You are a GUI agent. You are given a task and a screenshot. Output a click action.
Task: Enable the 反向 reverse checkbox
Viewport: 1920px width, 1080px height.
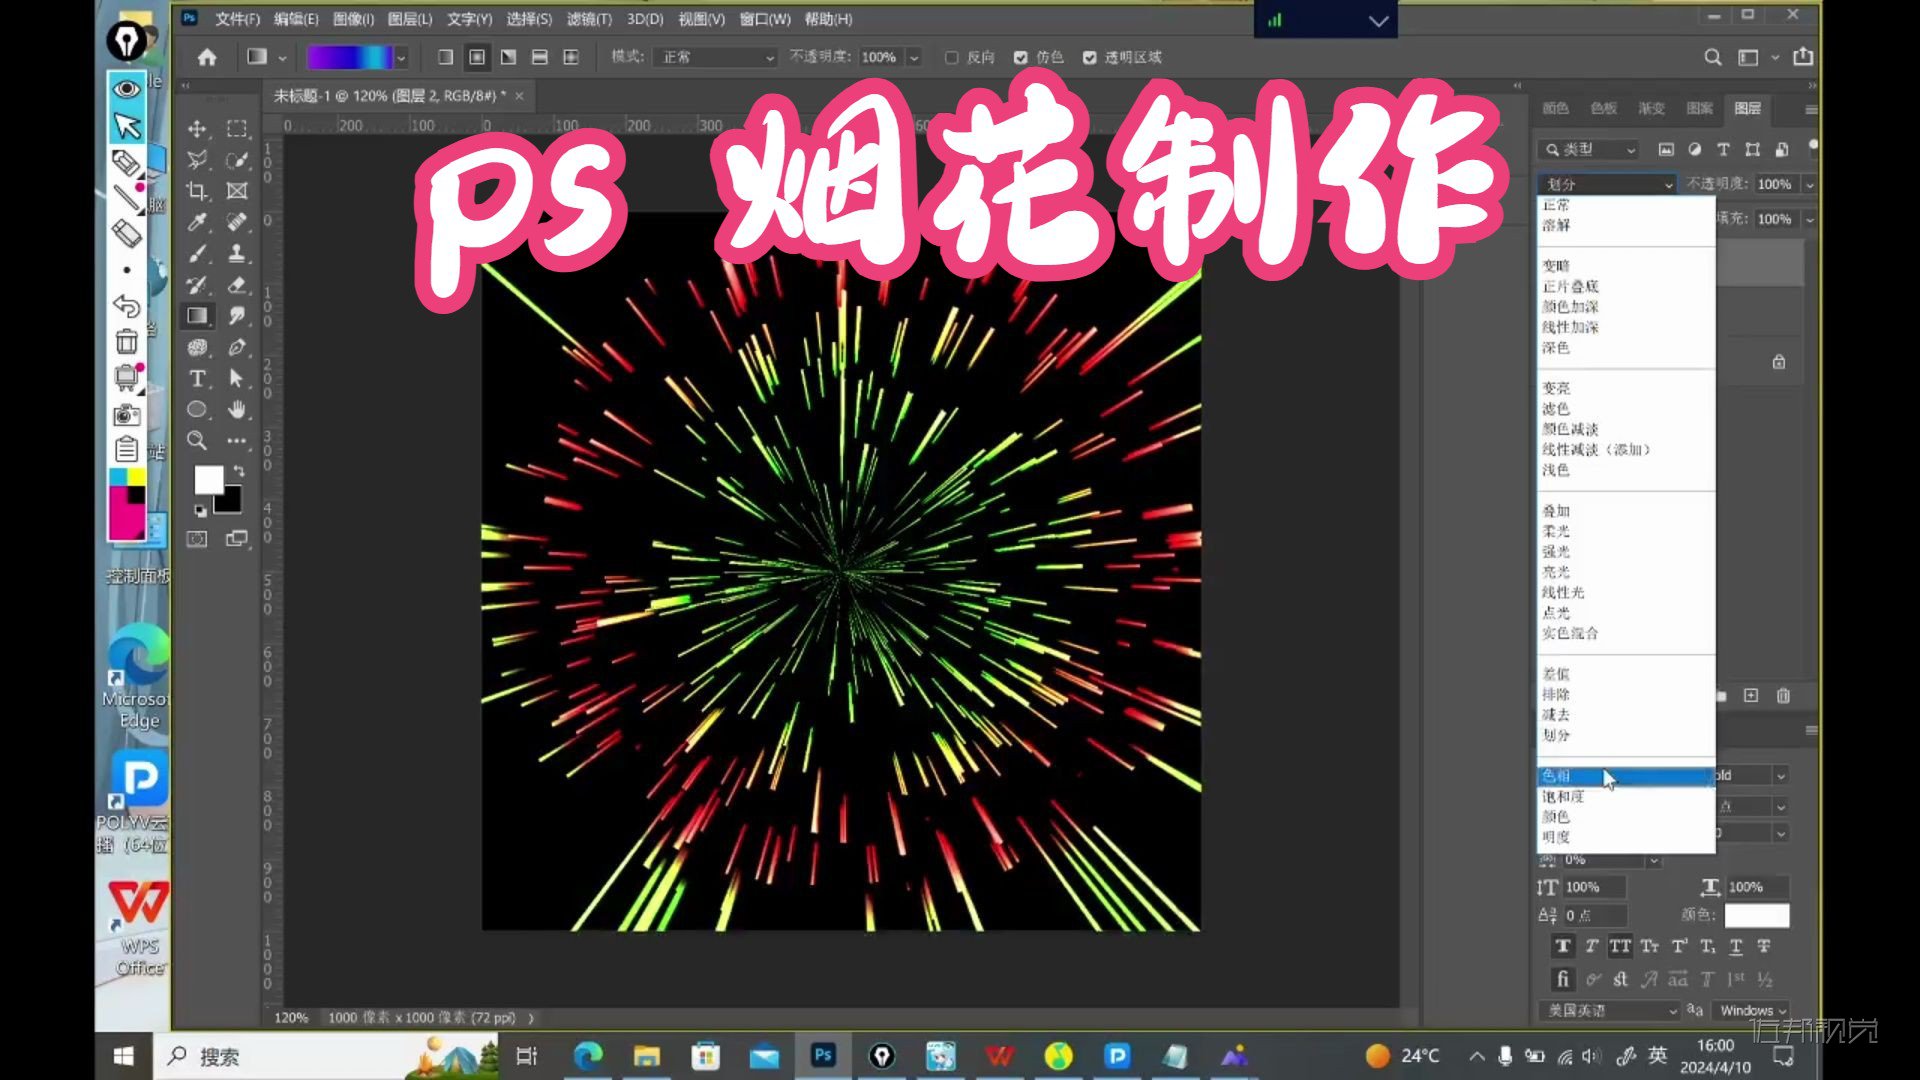(951, 57)
